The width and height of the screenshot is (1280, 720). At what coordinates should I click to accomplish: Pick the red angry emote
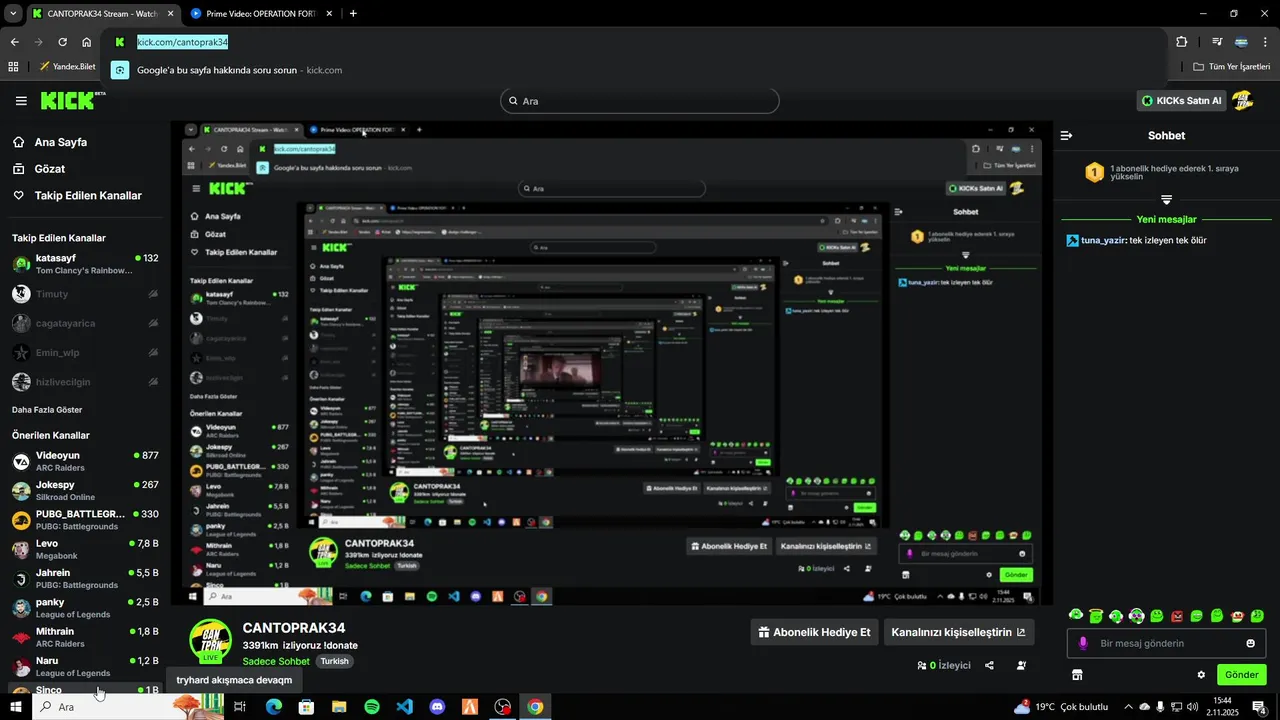pyautogui.click(x=1177, y=616)
